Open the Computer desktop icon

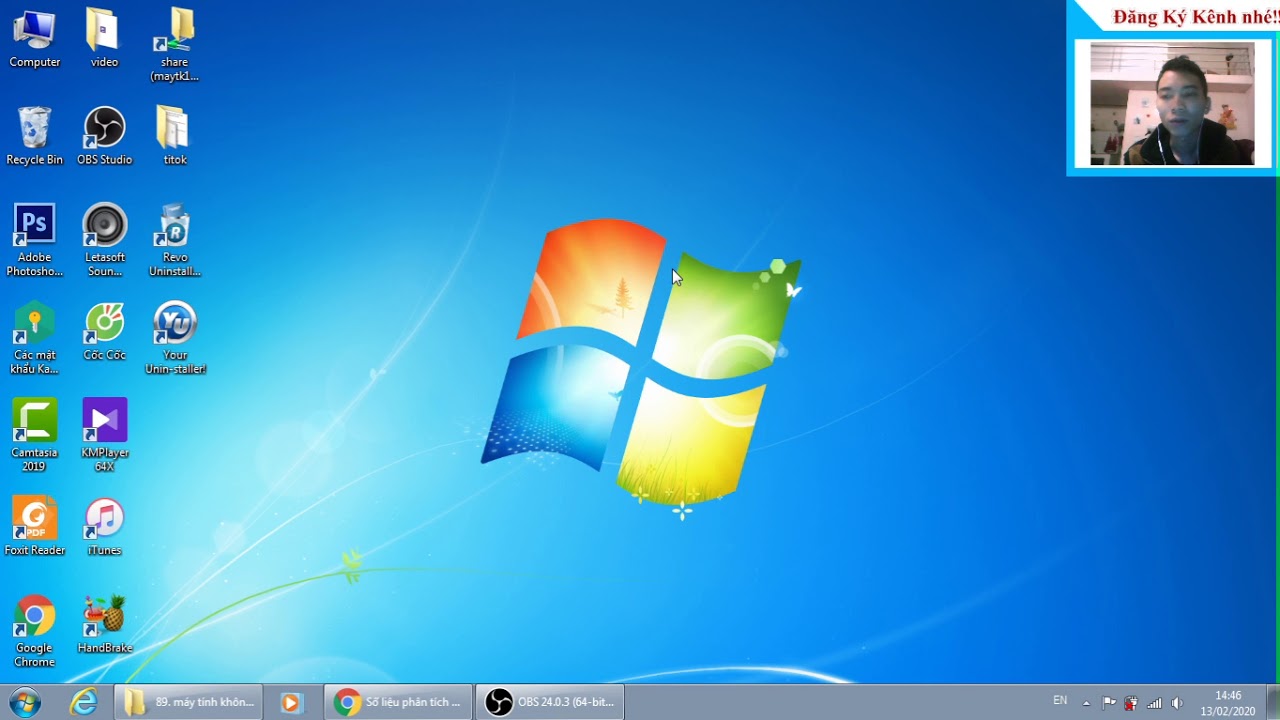(x=34, y=38)
